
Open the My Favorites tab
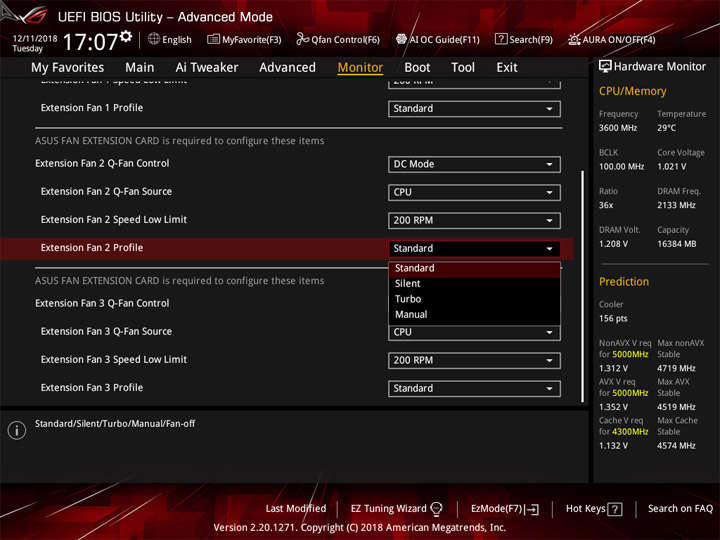[68, 68]
